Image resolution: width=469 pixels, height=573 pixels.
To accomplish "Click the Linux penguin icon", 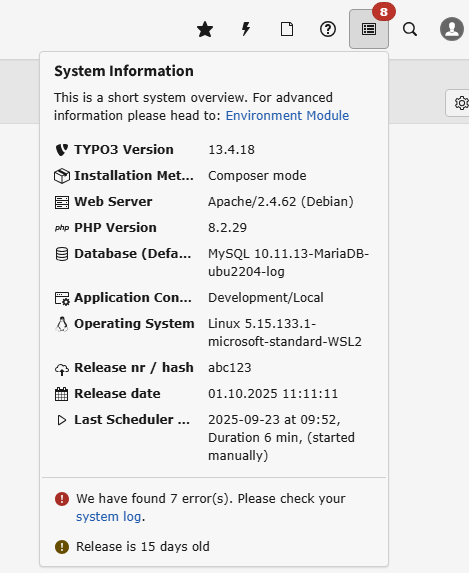I will pos(62,324).
